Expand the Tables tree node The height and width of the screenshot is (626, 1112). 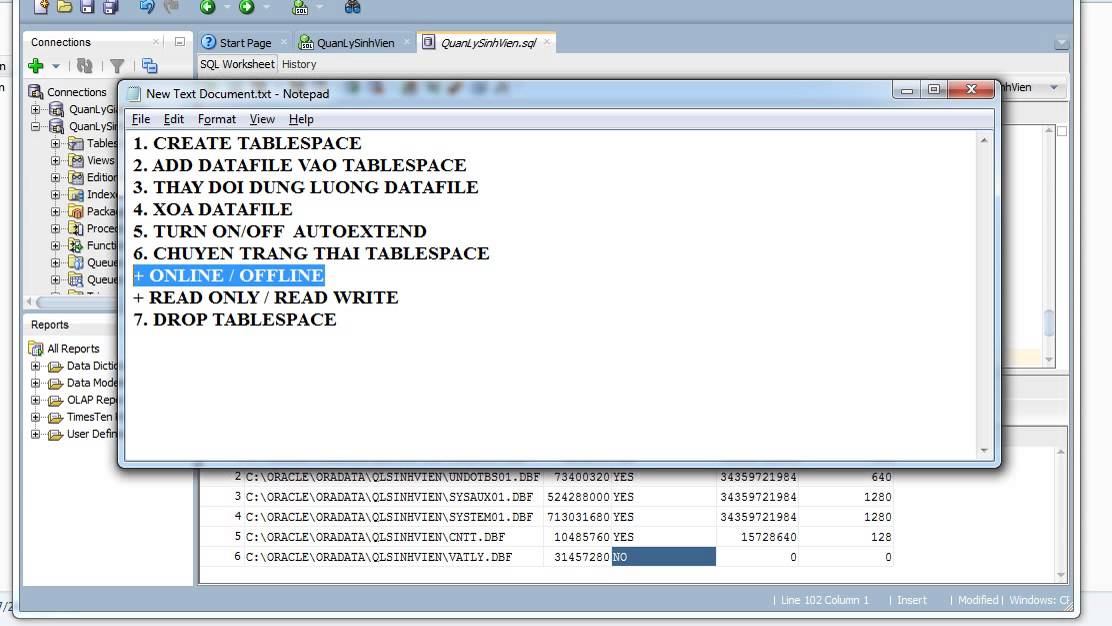click(x=55, y=144)
